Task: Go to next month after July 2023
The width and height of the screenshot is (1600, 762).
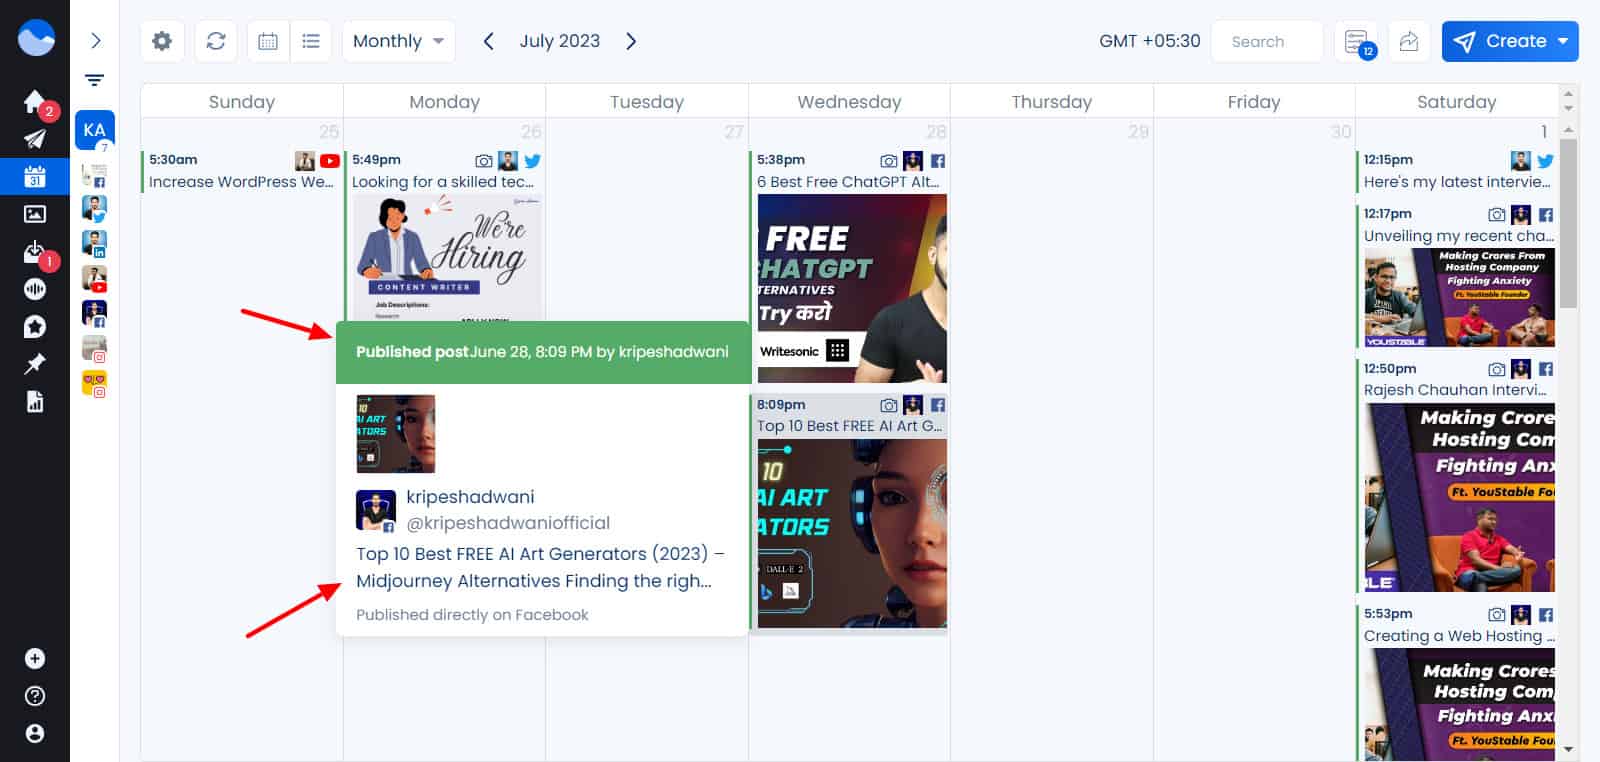Action: tap(631, 41)
